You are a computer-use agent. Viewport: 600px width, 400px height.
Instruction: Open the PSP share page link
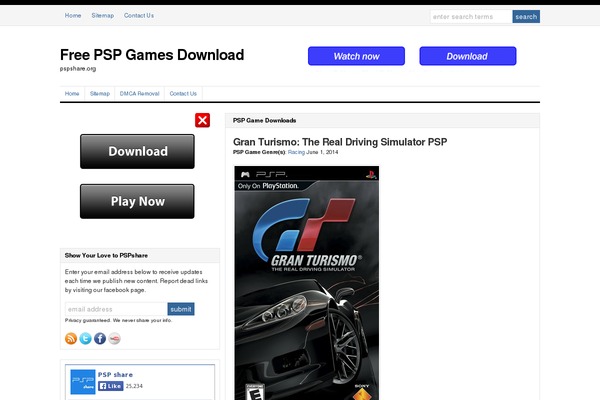pos(115,374)
